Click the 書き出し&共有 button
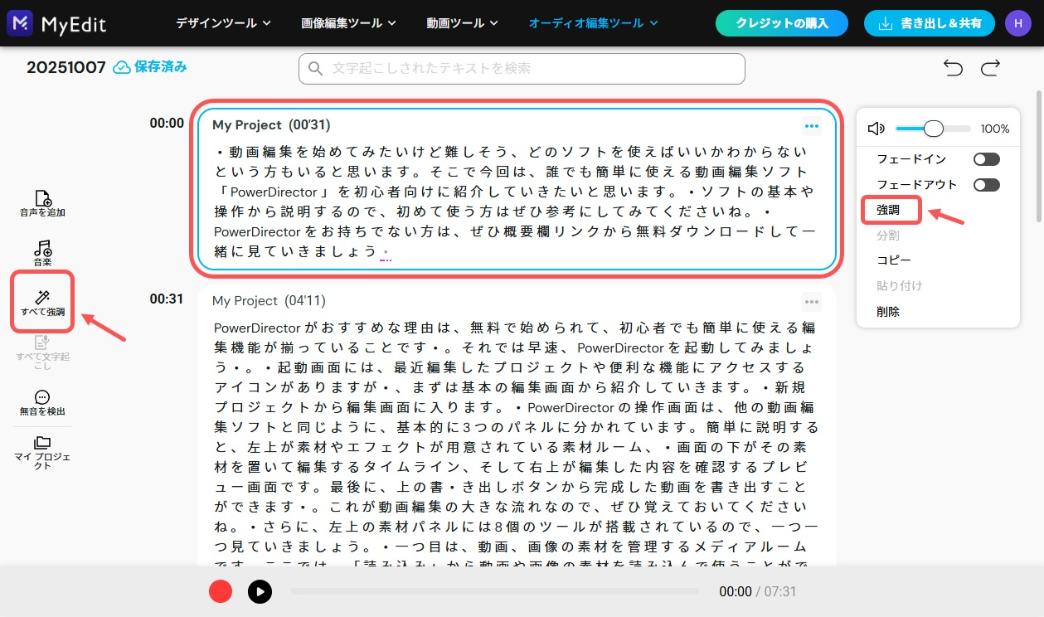This screenshot has width=1044, height=617. click(x=928, y=22)
